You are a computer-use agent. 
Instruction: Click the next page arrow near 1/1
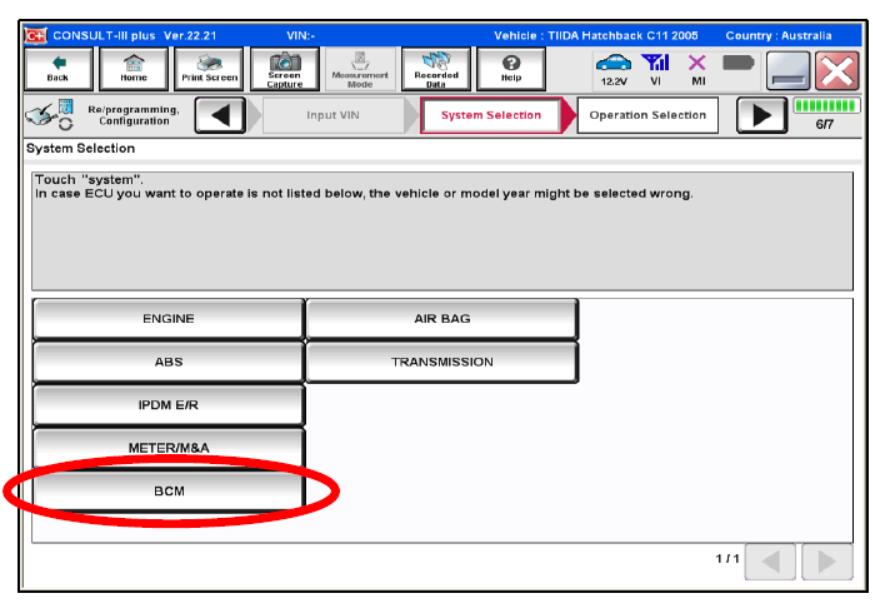coord(827,562)
